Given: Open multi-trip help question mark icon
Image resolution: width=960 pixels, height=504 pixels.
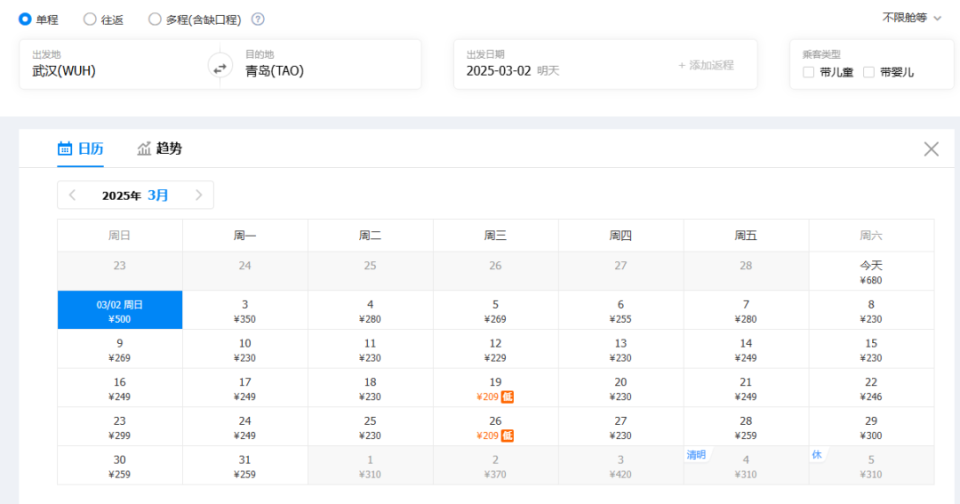Looking at the screenshot, I should point(258,19).
